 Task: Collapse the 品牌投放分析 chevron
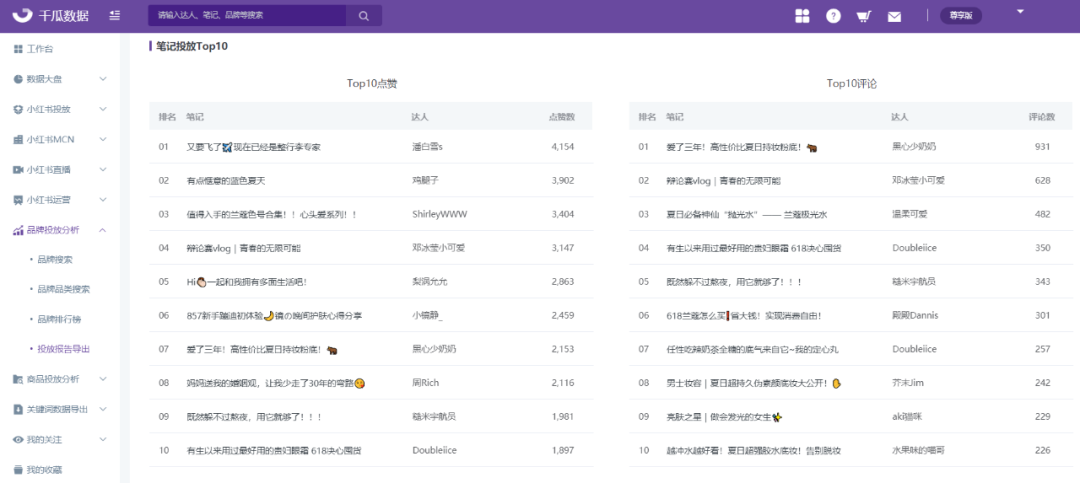[x=103, y=229]
